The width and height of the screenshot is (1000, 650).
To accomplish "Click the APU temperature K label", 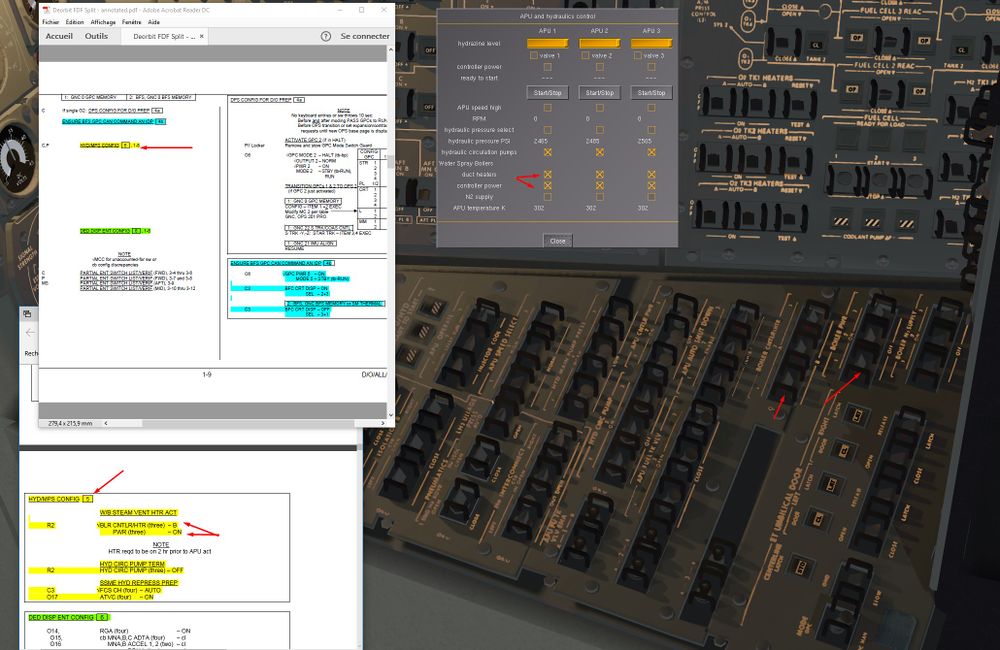I will [x=479, y=208].
